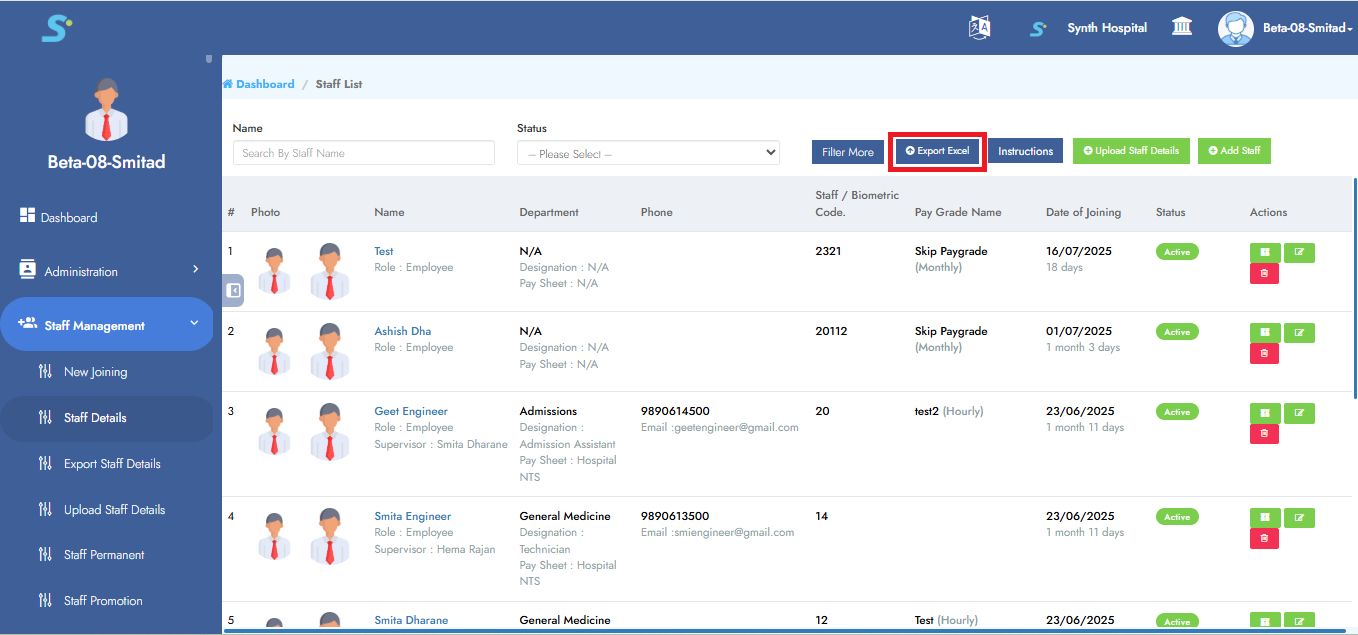The height and width of the screenshot is (635, 1358).
Task: Select the New Joining sliders icon
Action: click(x=45, y=371)
